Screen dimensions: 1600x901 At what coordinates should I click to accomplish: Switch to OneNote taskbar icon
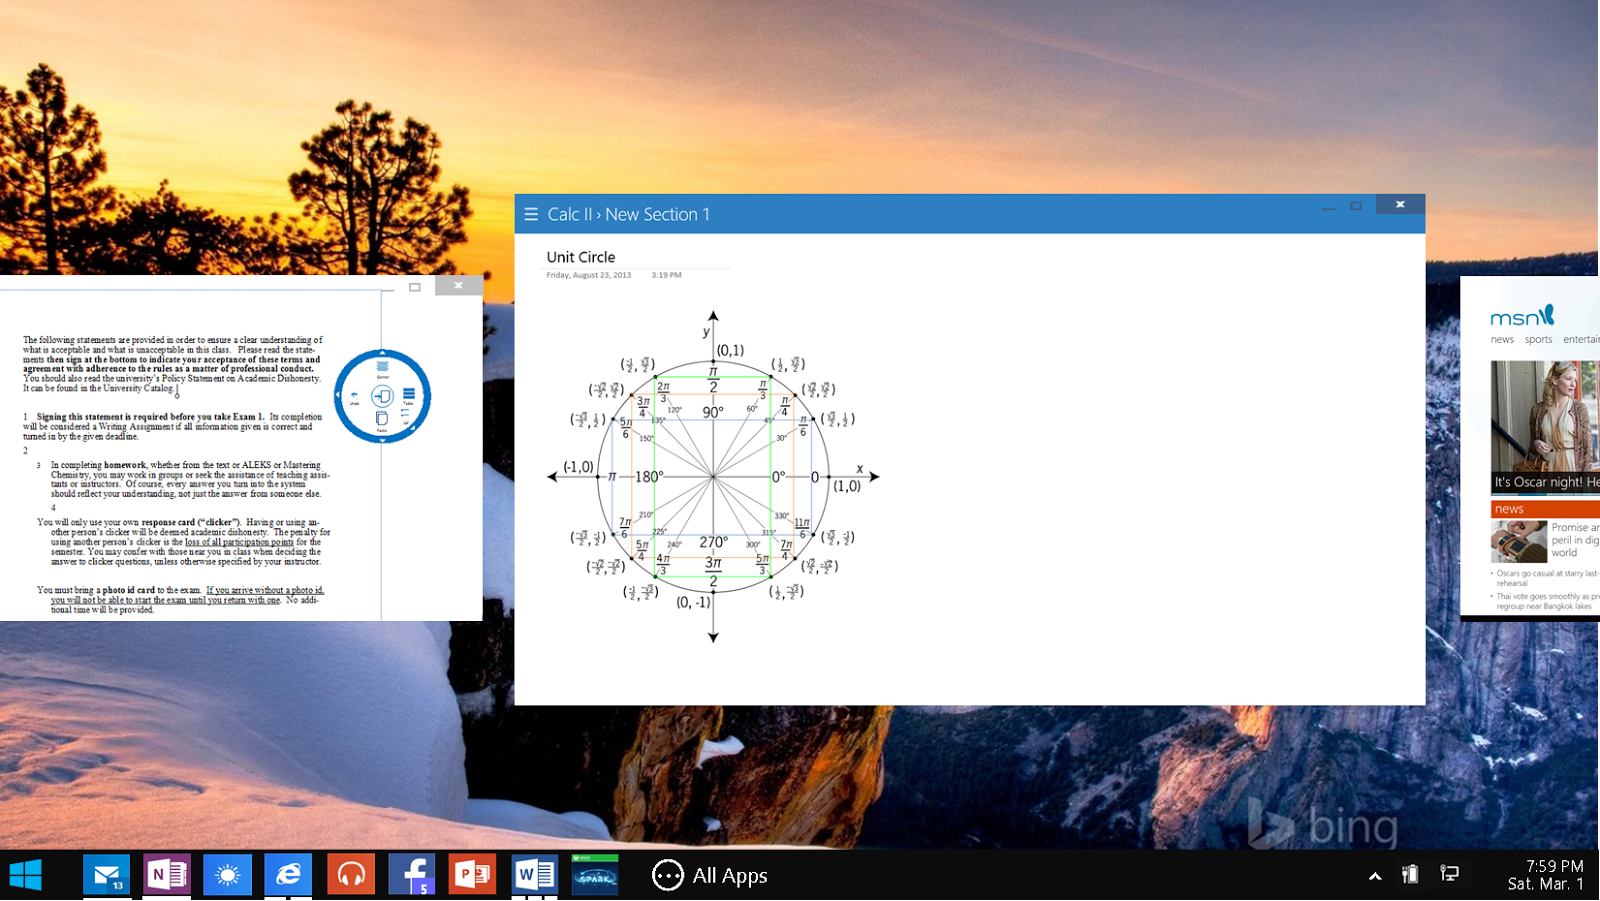click(x=167, y=875)
